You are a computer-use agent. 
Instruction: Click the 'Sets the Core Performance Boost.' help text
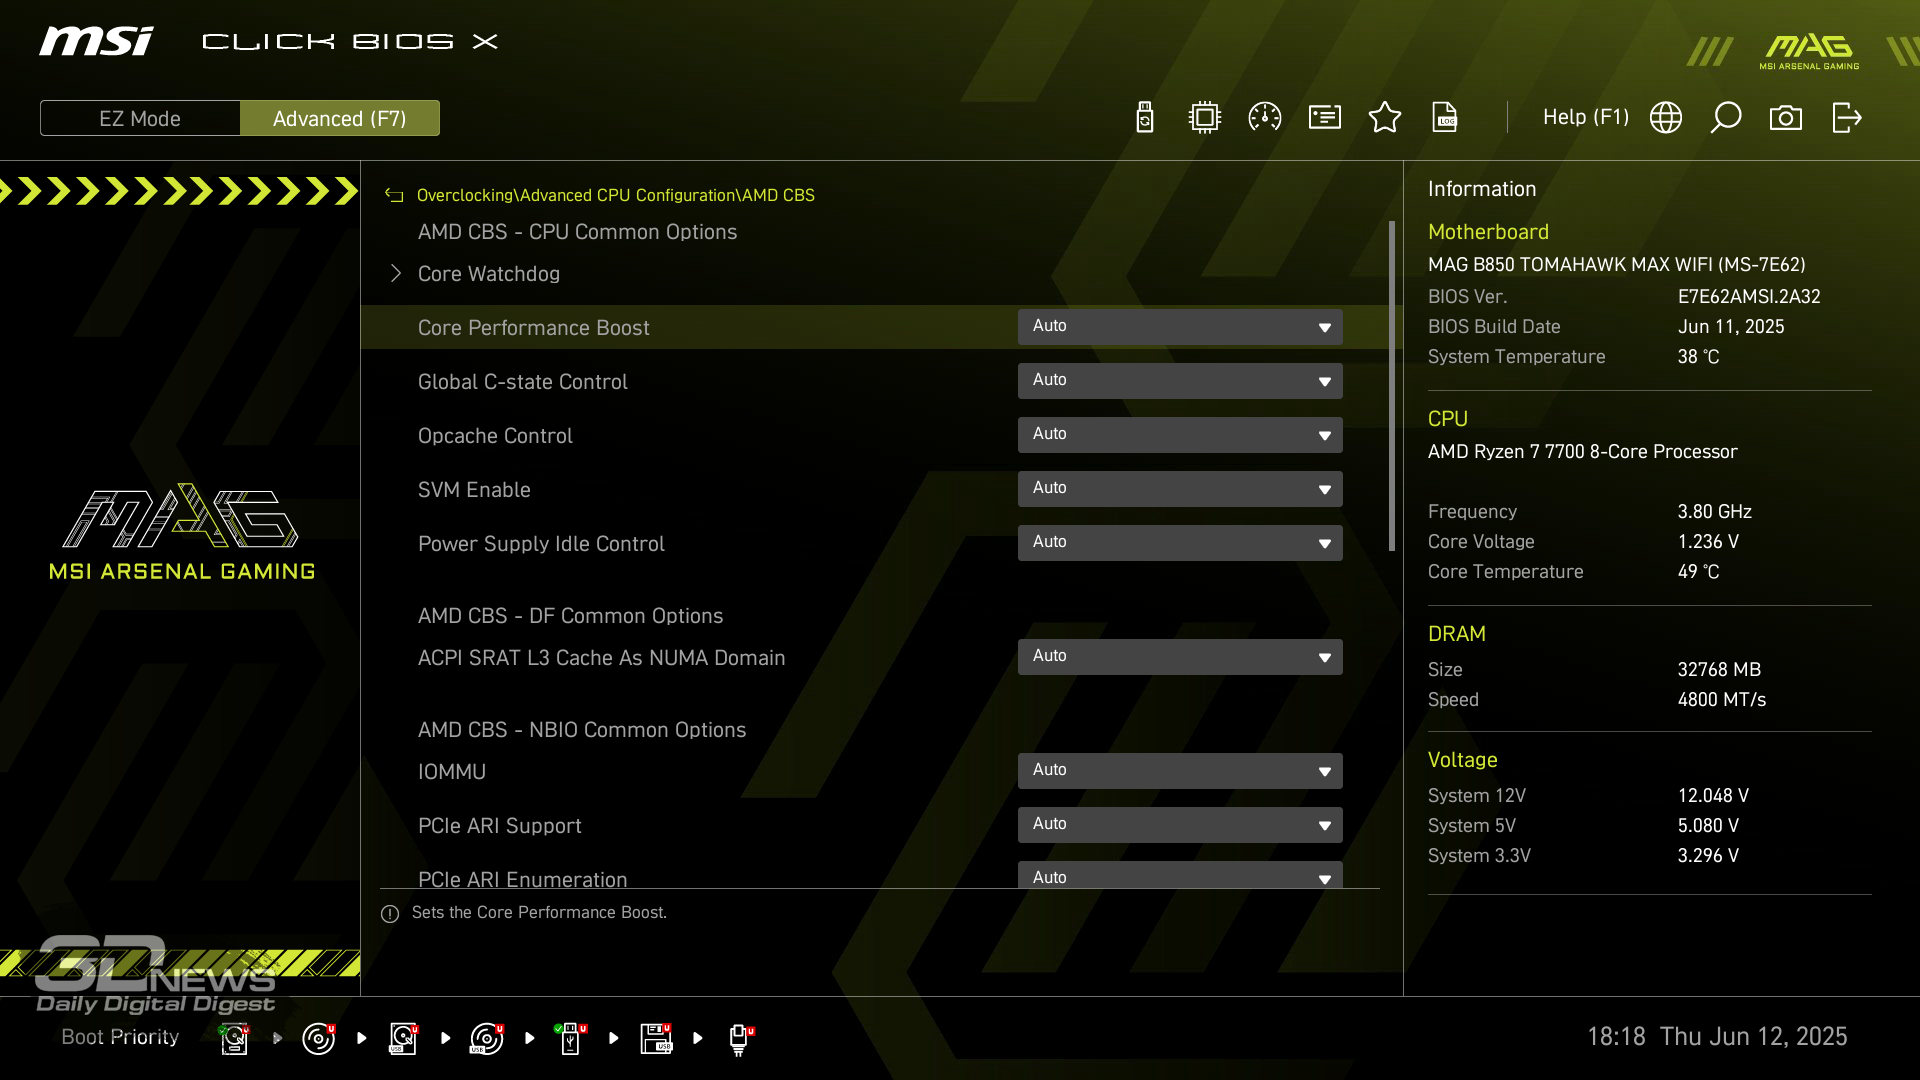coord(539,913)
